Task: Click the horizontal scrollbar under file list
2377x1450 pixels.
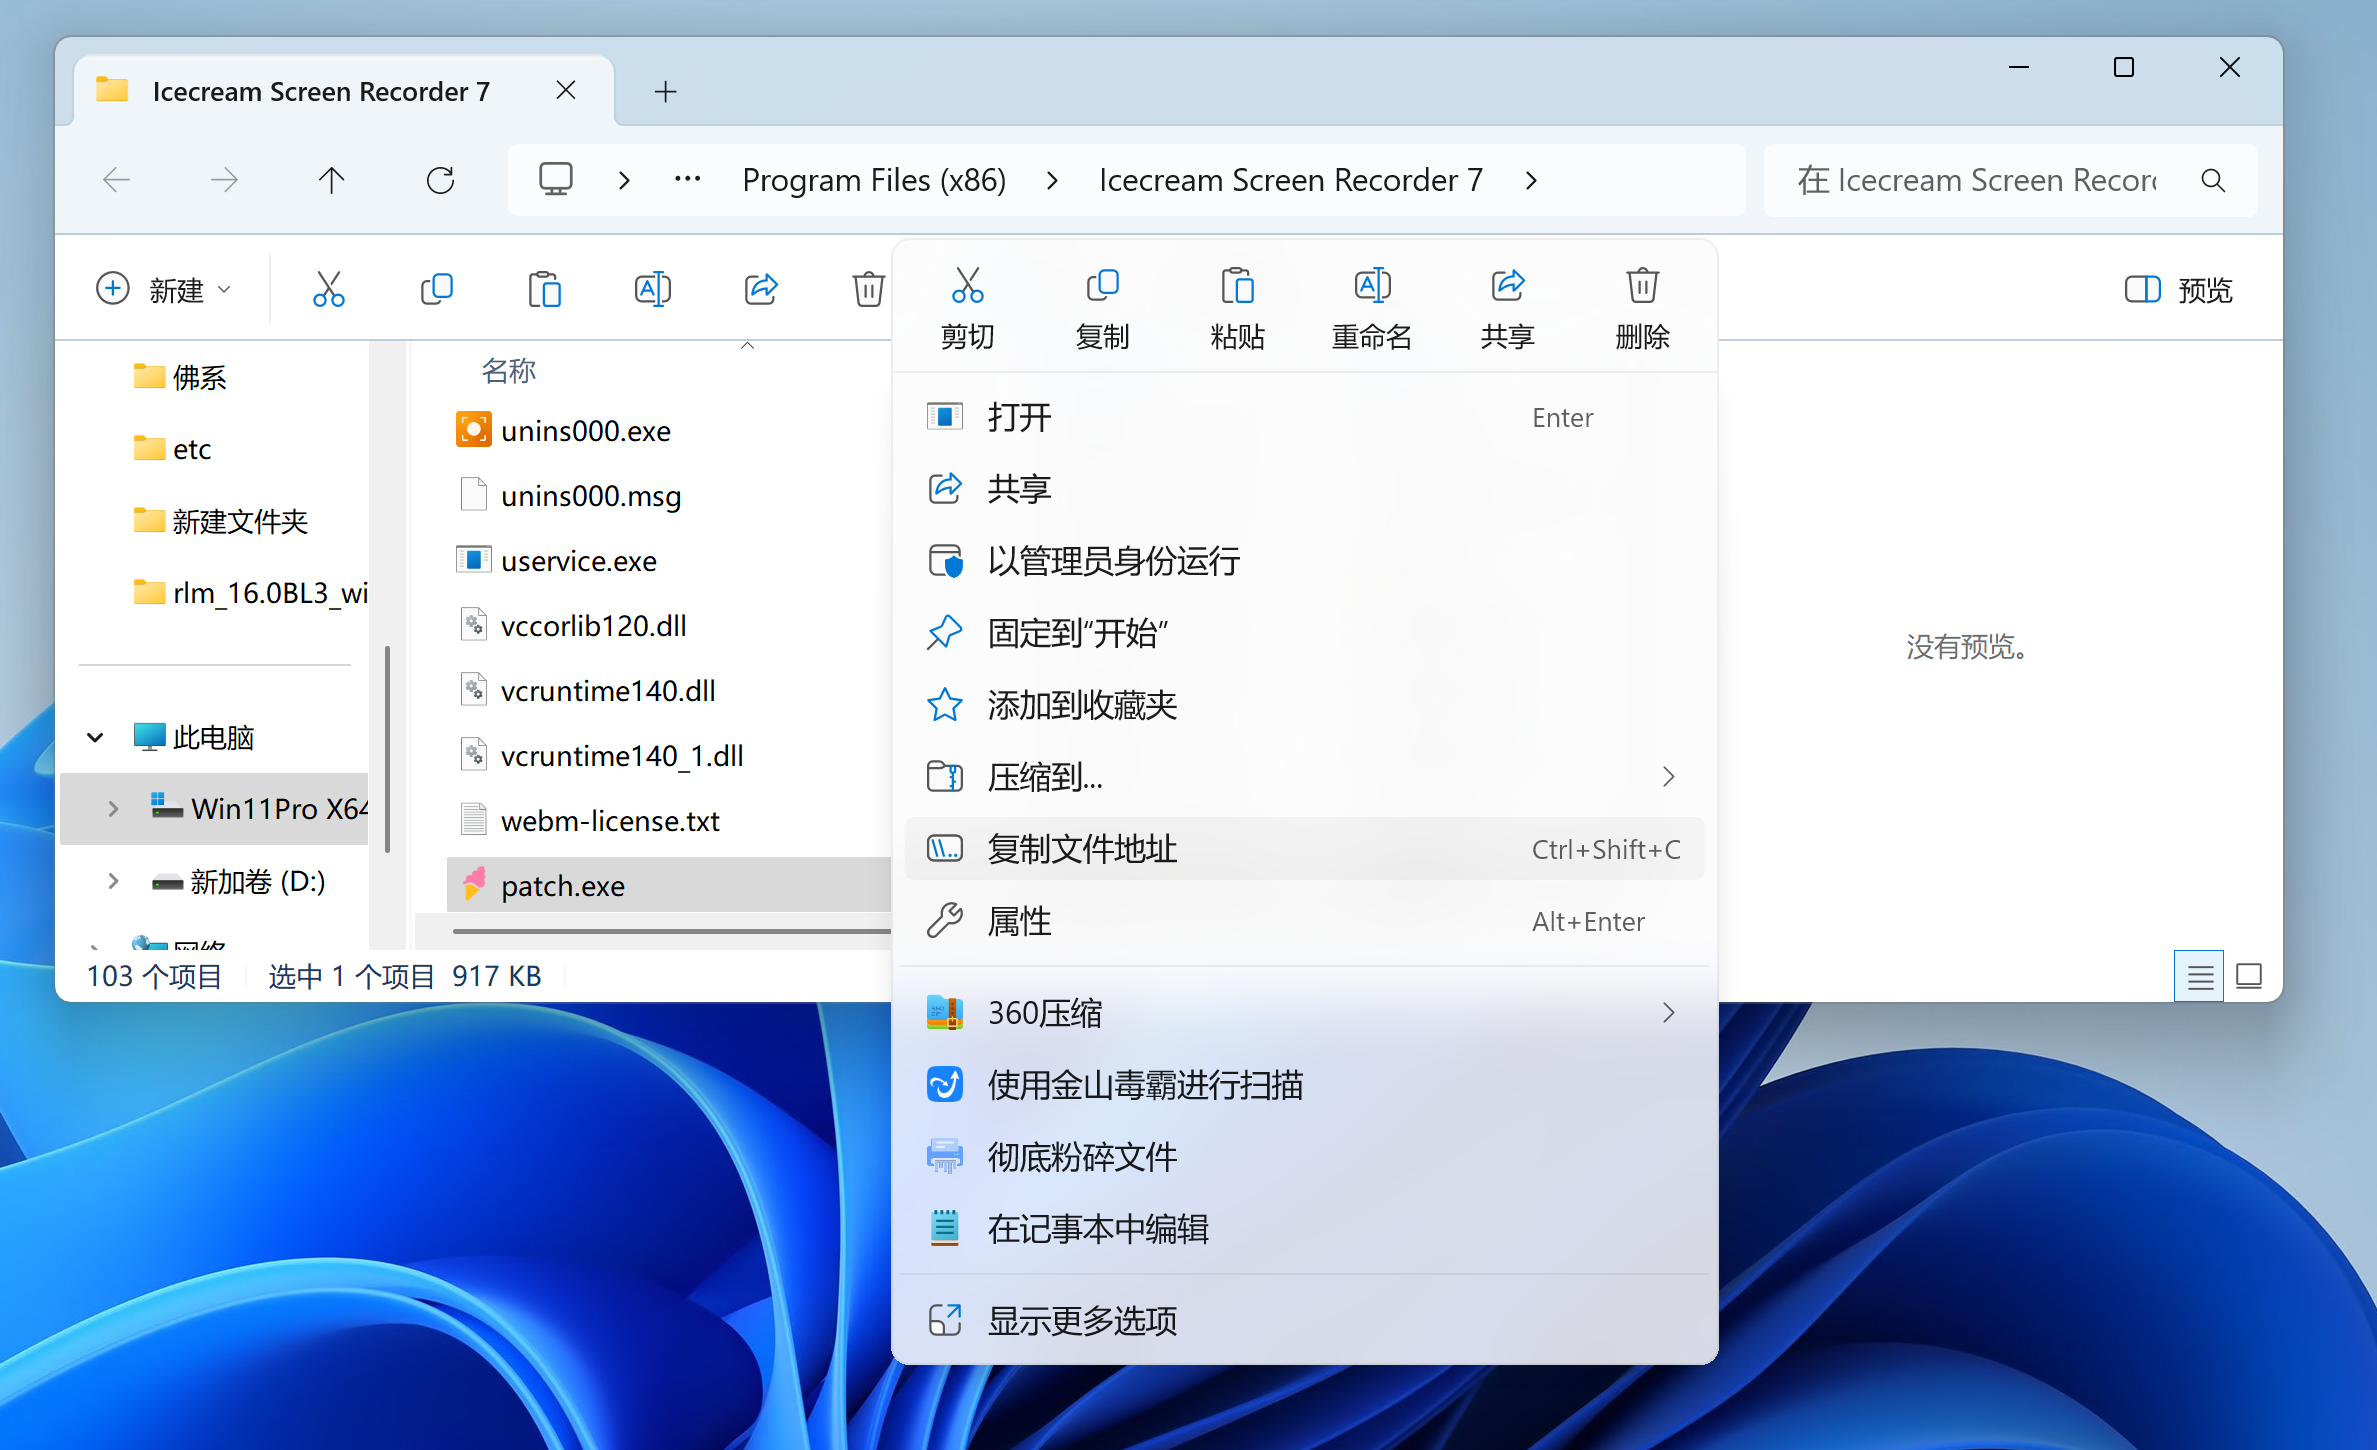Action: [670, 931]
